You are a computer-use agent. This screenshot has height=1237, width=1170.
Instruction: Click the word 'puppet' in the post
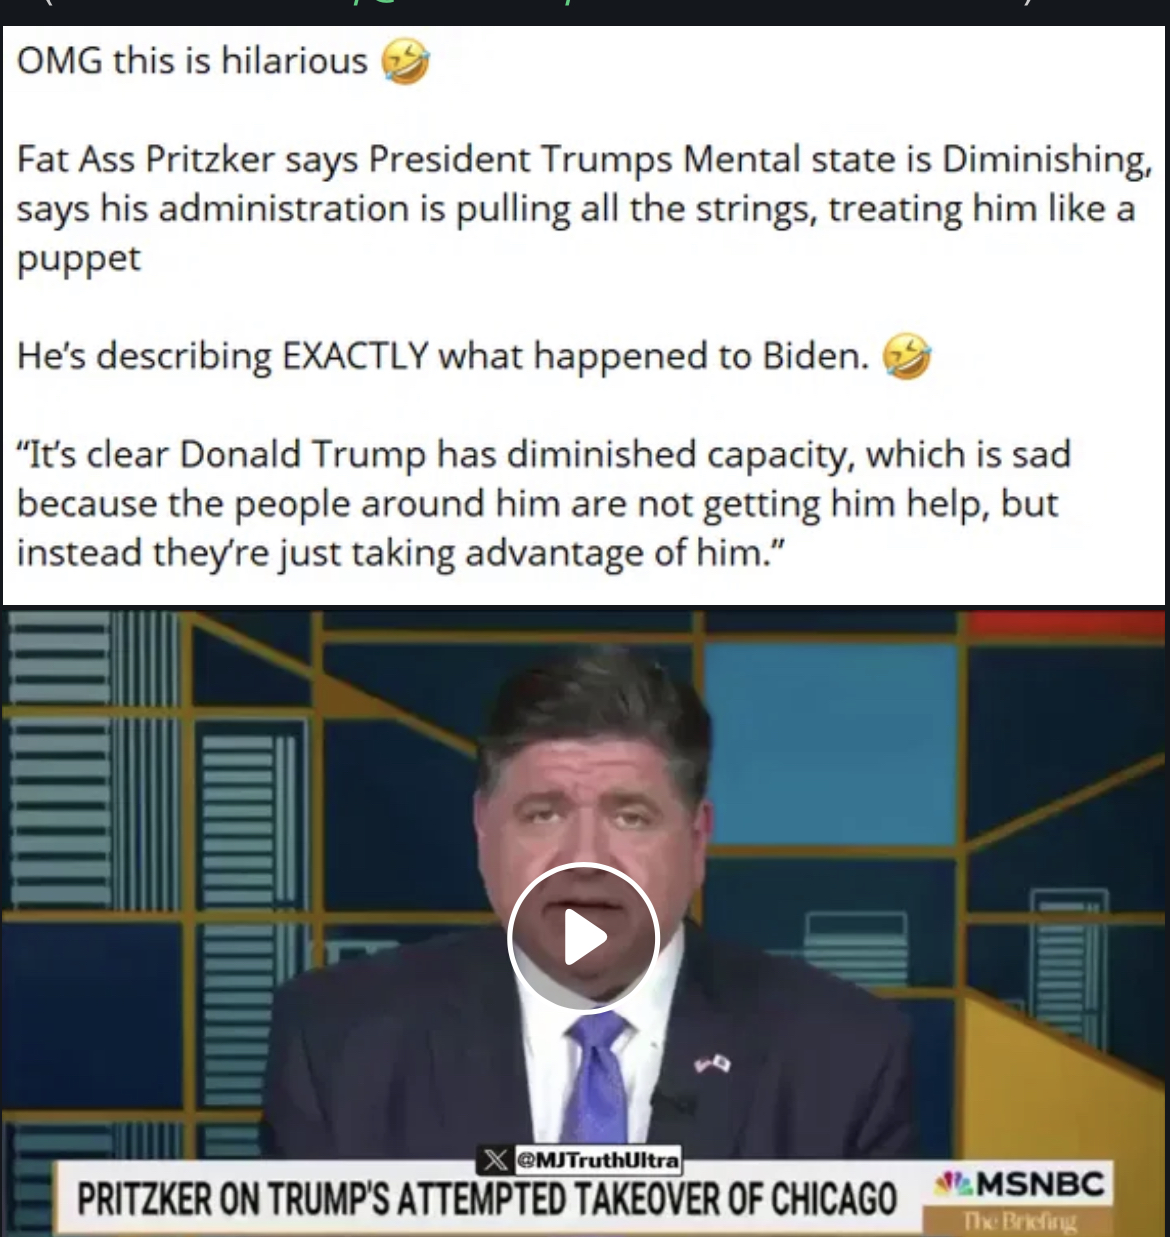coord(79,259)
